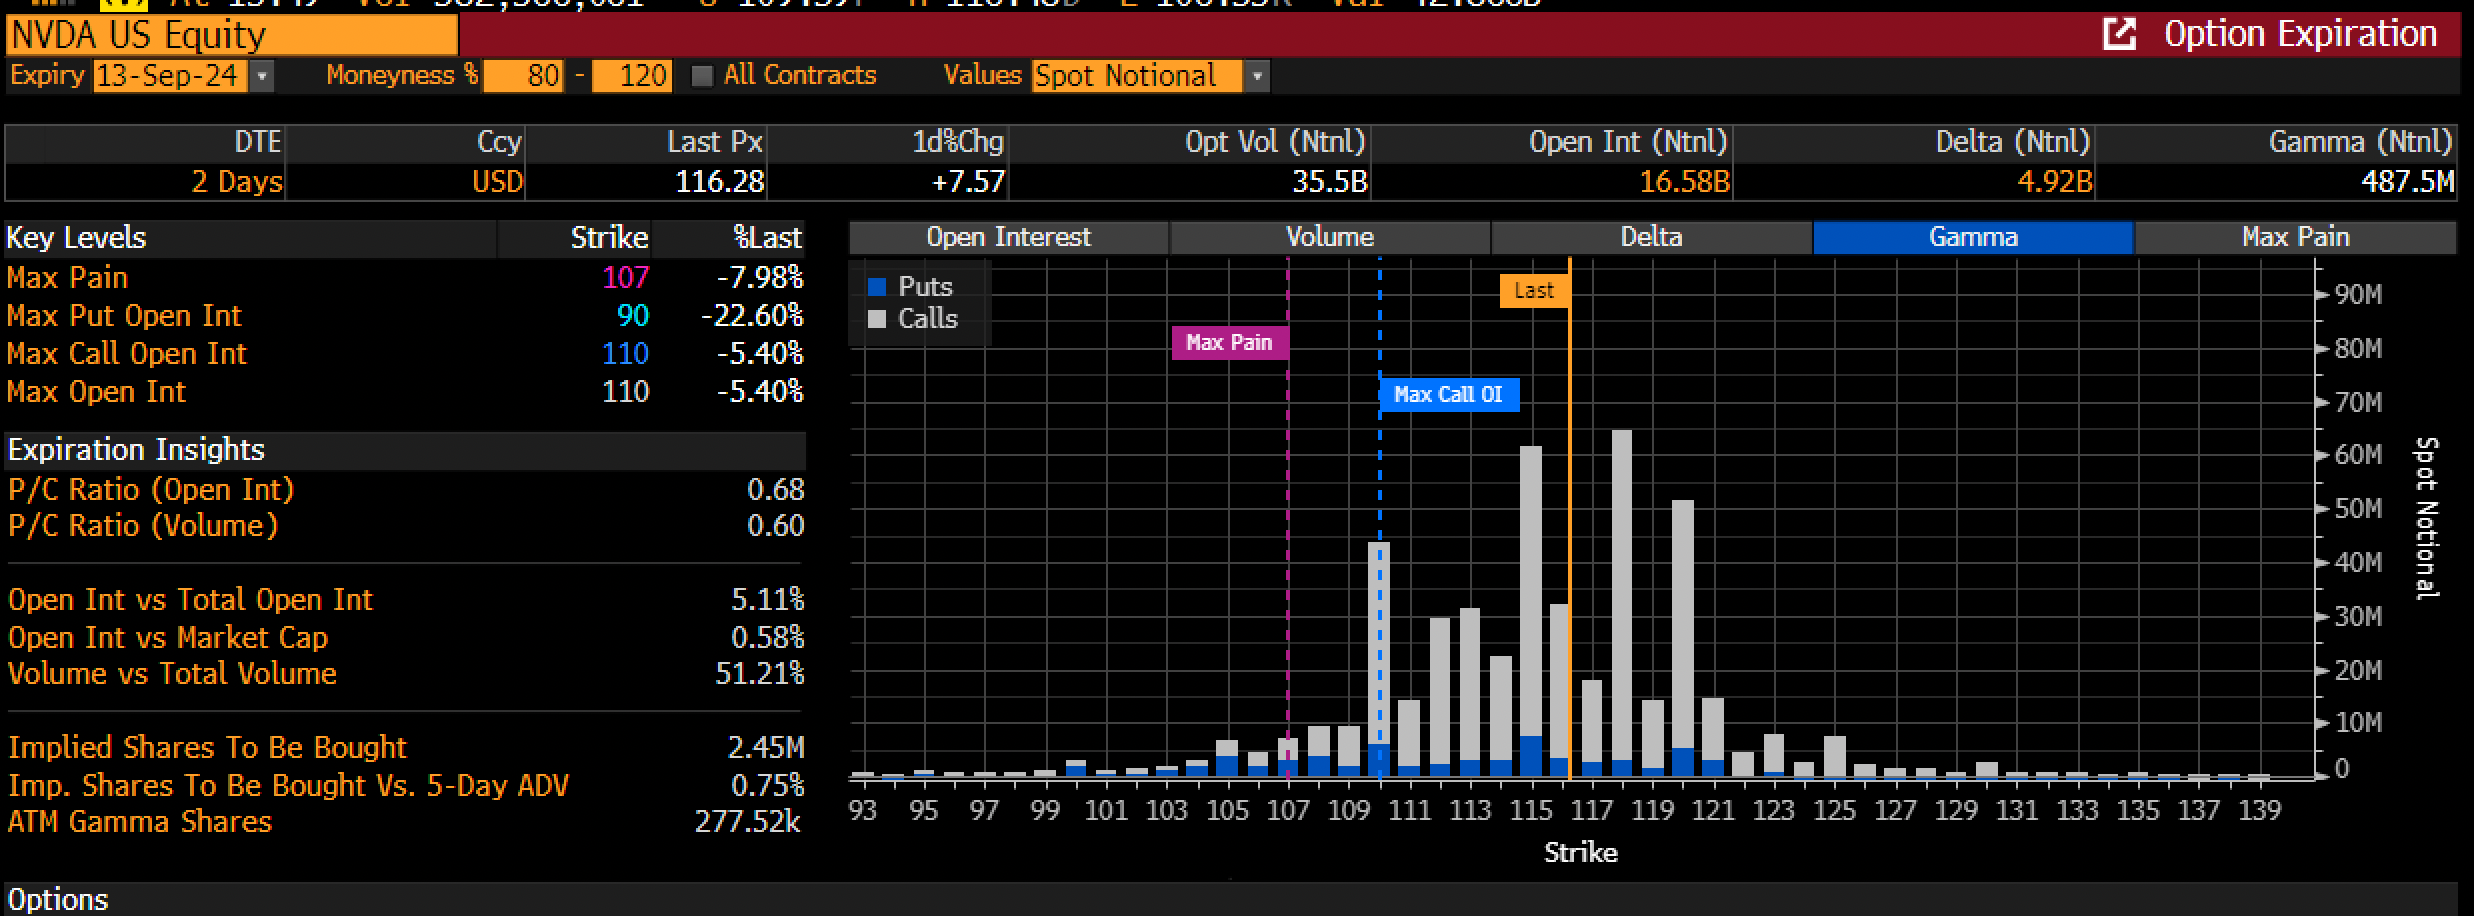
Task: Click the ATM Gamma Shares value 277.52k
Action: coord(748,821)
